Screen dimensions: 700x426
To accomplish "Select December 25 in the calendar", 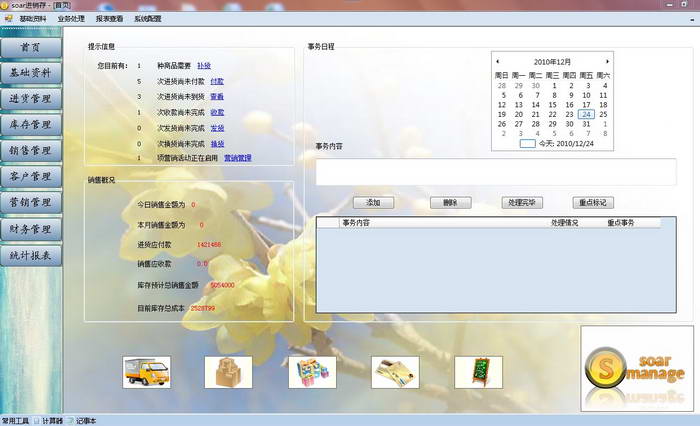I will (x=603, y=115).
